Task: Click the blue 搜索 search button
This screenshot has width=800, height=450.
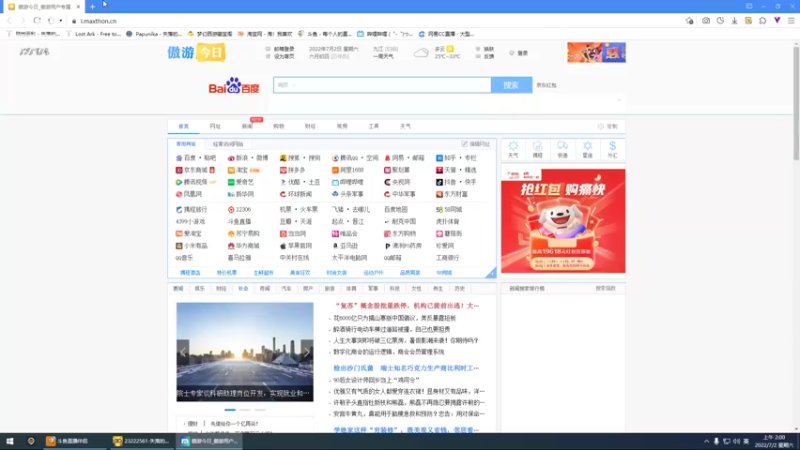Action: tap(511, 85)
